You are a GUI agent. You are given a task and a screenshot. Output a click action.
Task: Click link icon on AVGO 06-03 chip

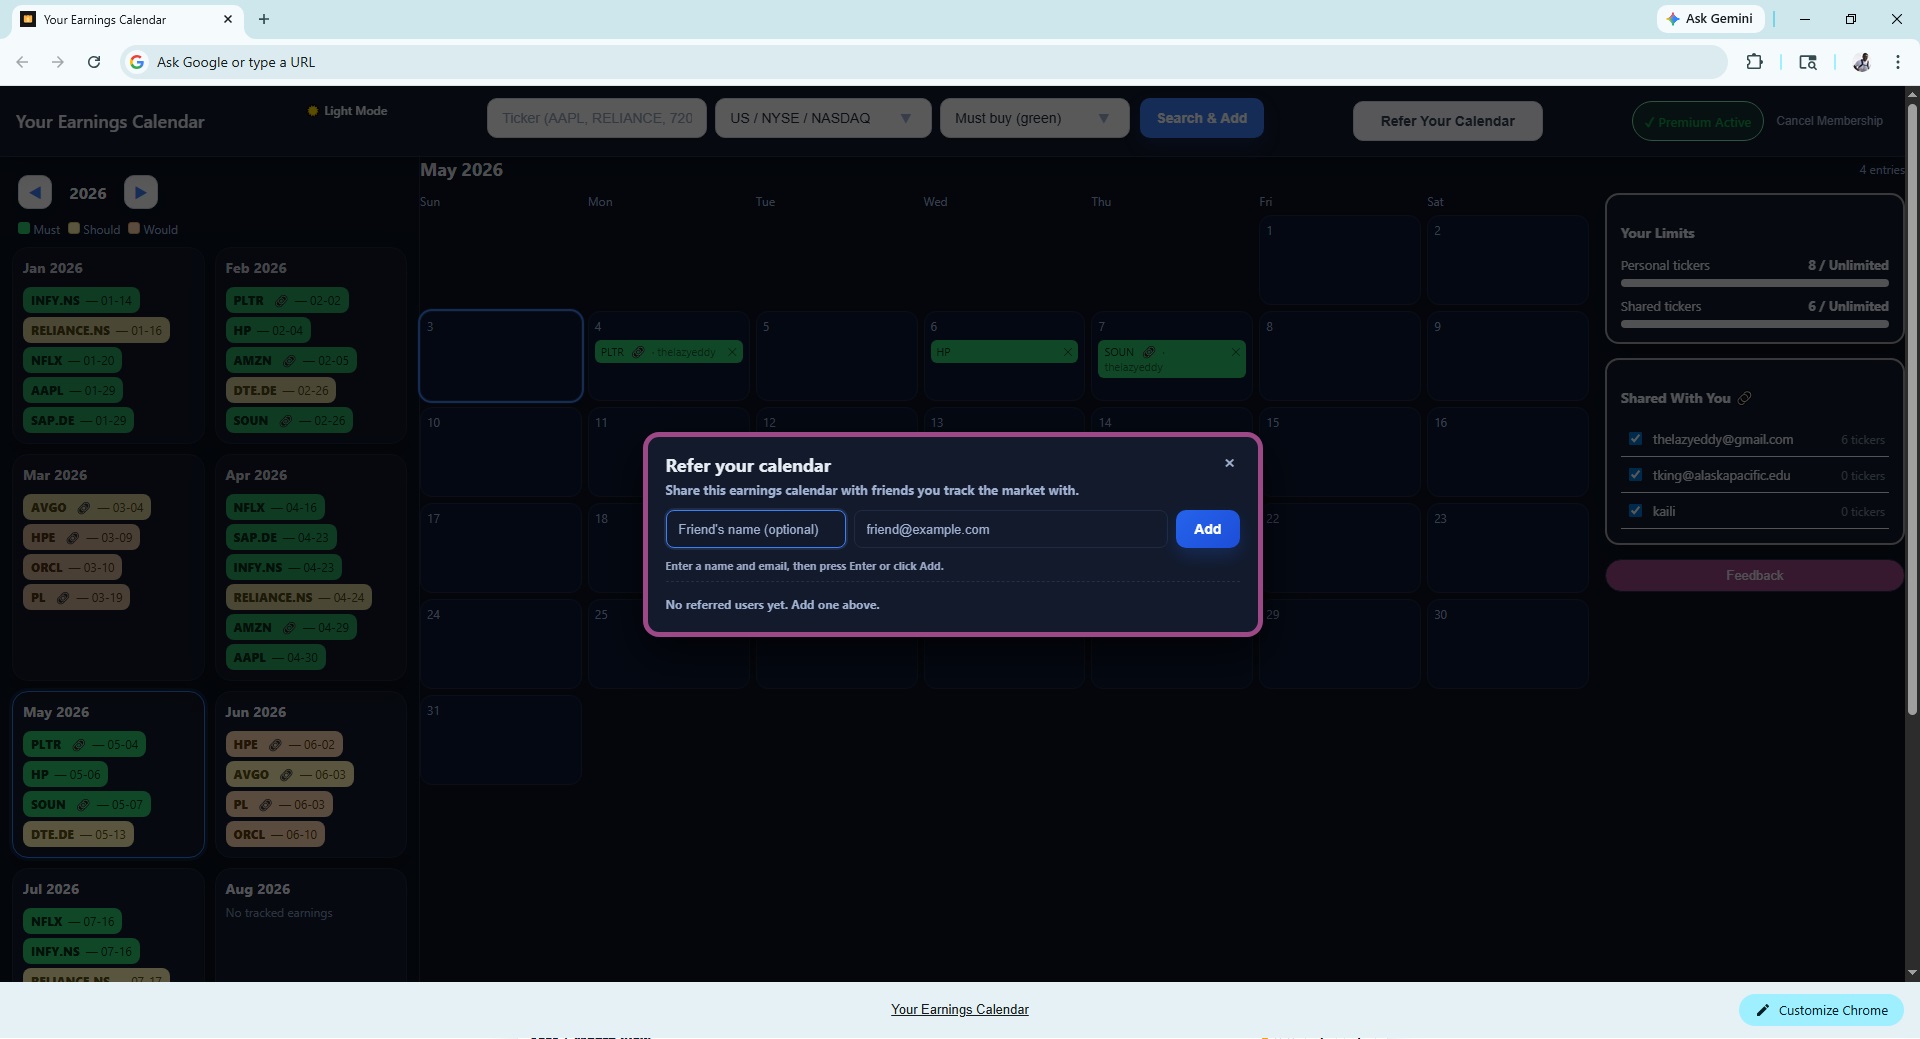[x=286, y=774]
